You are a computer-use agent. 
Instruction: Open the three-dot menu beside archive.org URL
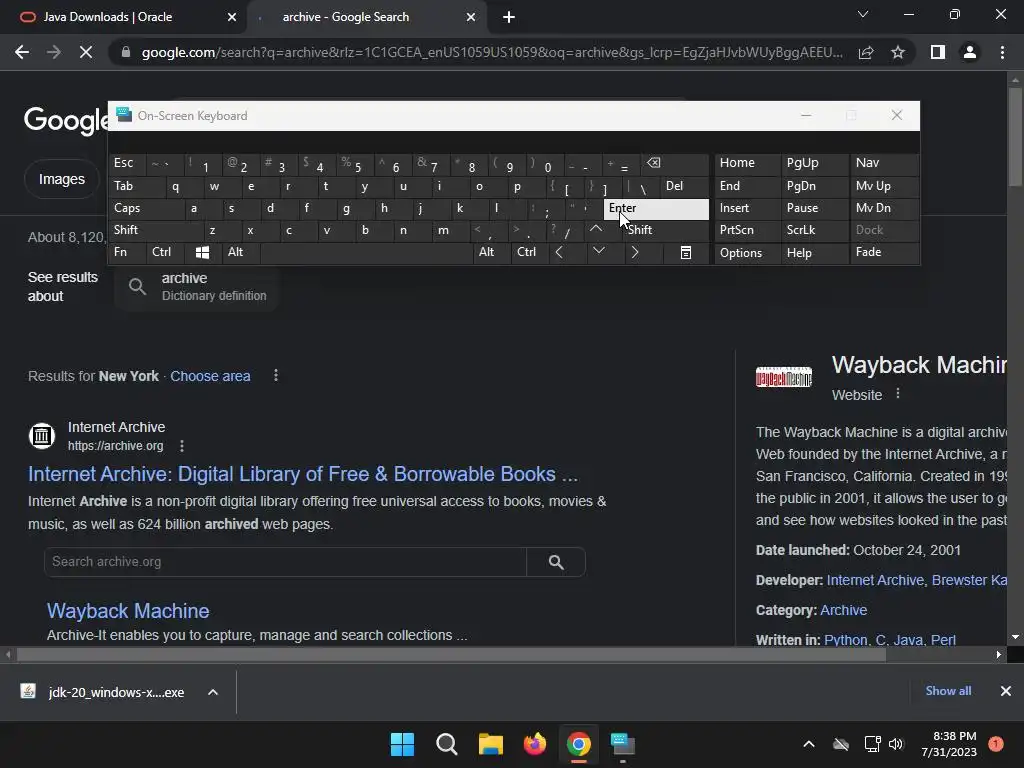pyautogui.click(x=182, y=446)
